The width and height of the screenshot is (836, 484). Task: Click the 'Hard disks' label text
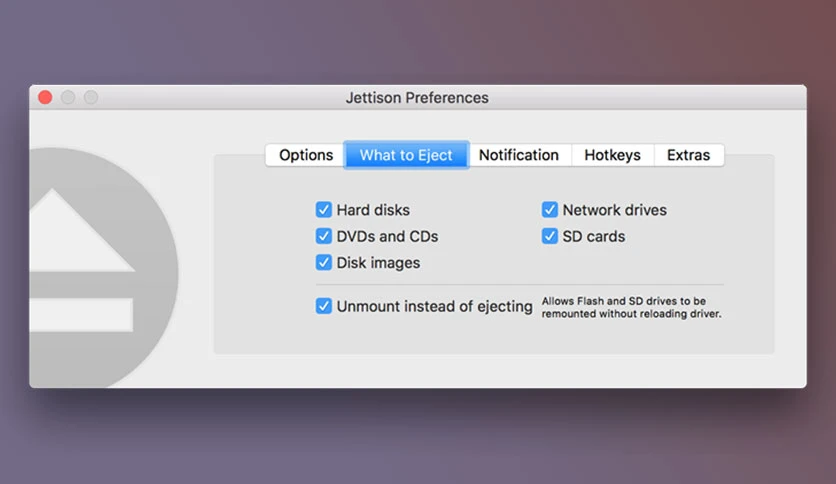373,210
